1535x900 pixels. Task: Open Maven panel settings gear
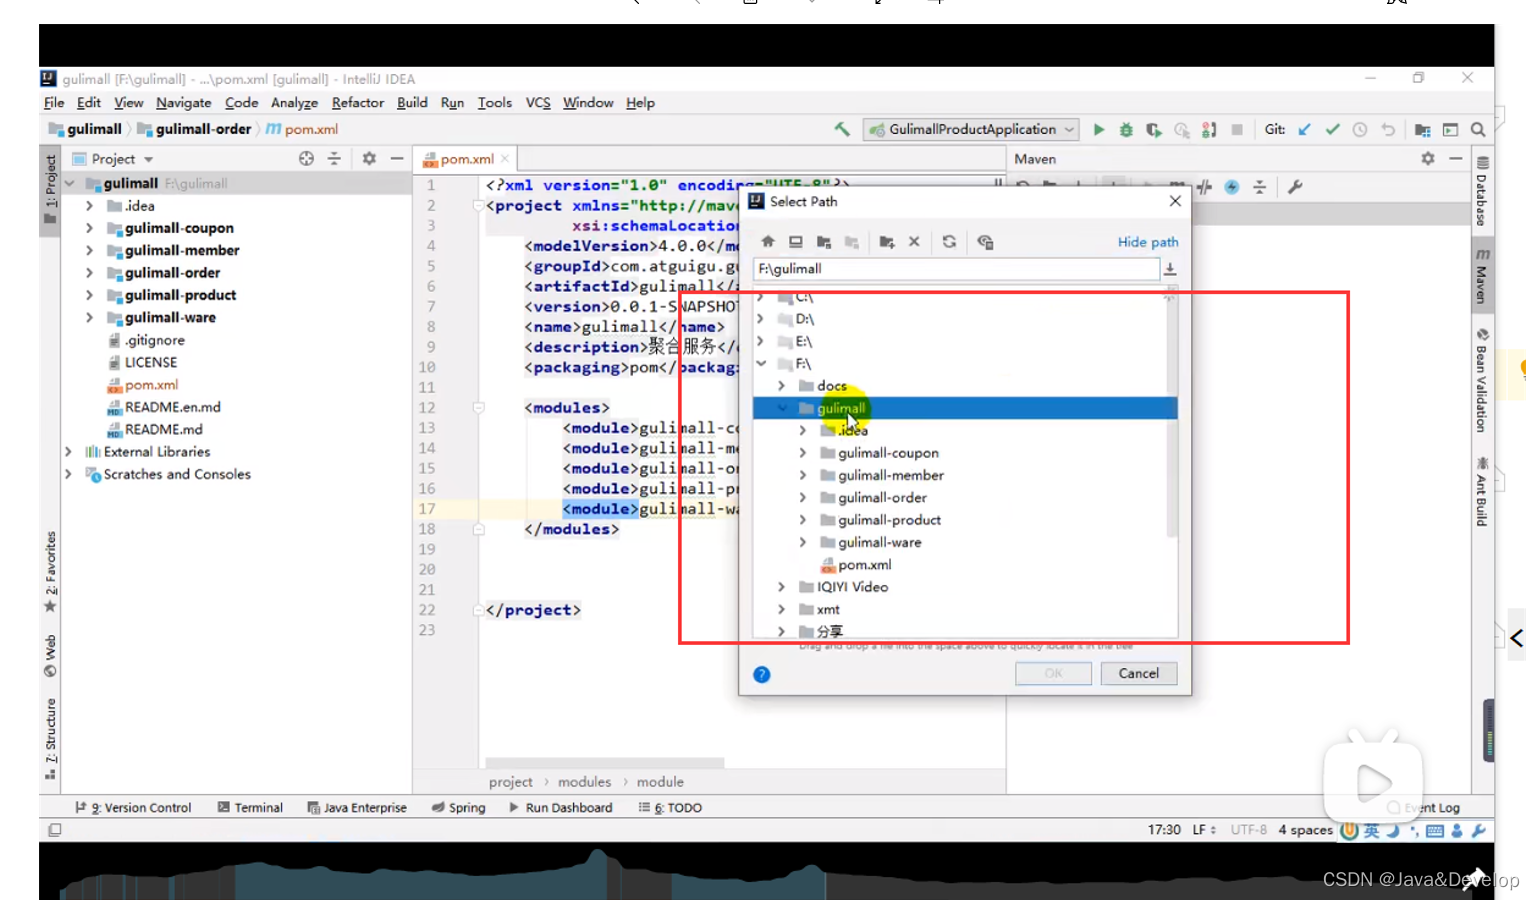1428,159
